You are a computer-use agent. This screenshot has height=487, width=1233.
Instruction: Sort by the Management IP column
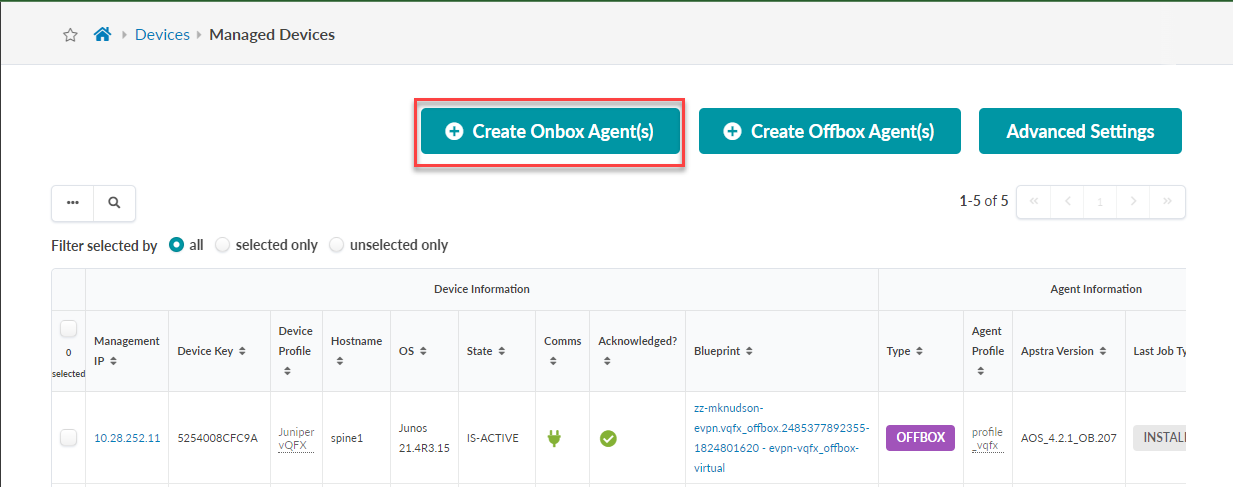112,360
